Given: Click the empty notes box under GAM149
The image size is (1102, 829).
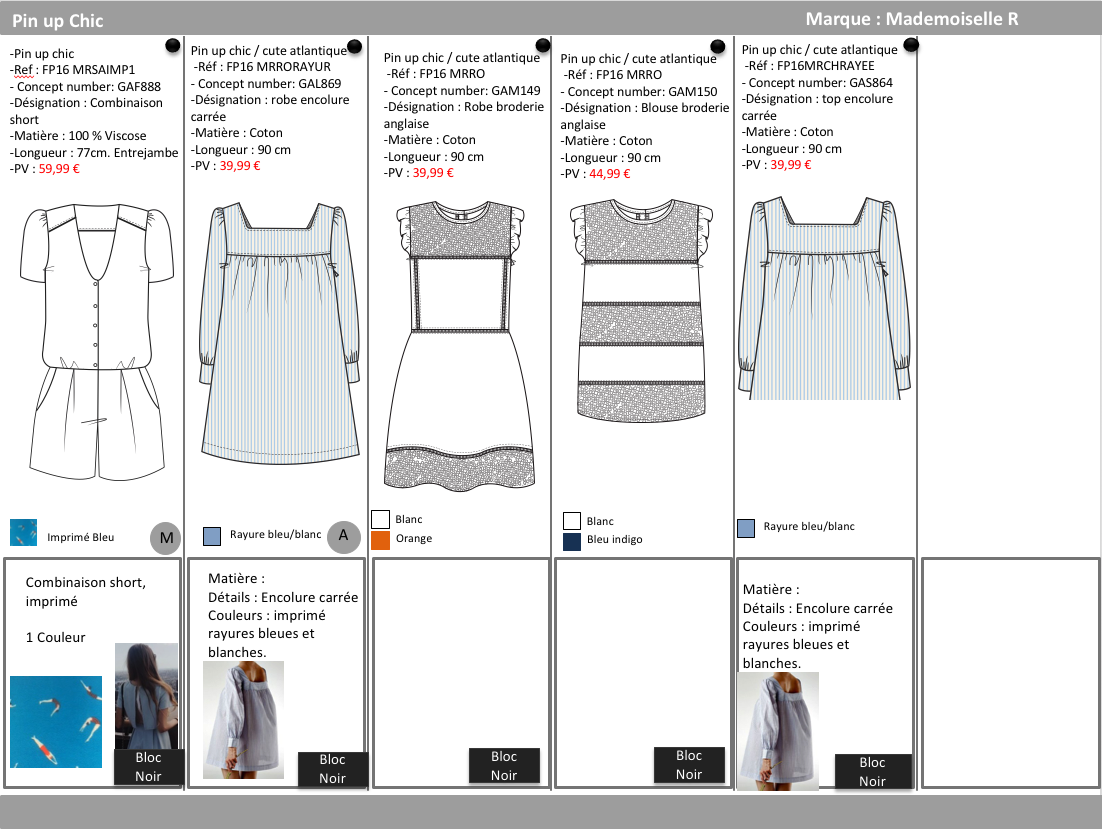Looking at the screenshot, I should pyautogui.click(x=460, y=673).
